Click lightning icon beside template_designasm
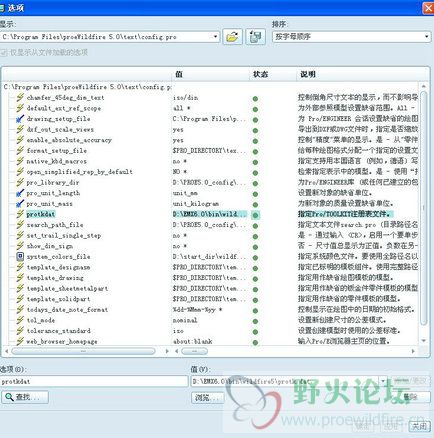This screenshot has width=434, height=438. (20, 267)
